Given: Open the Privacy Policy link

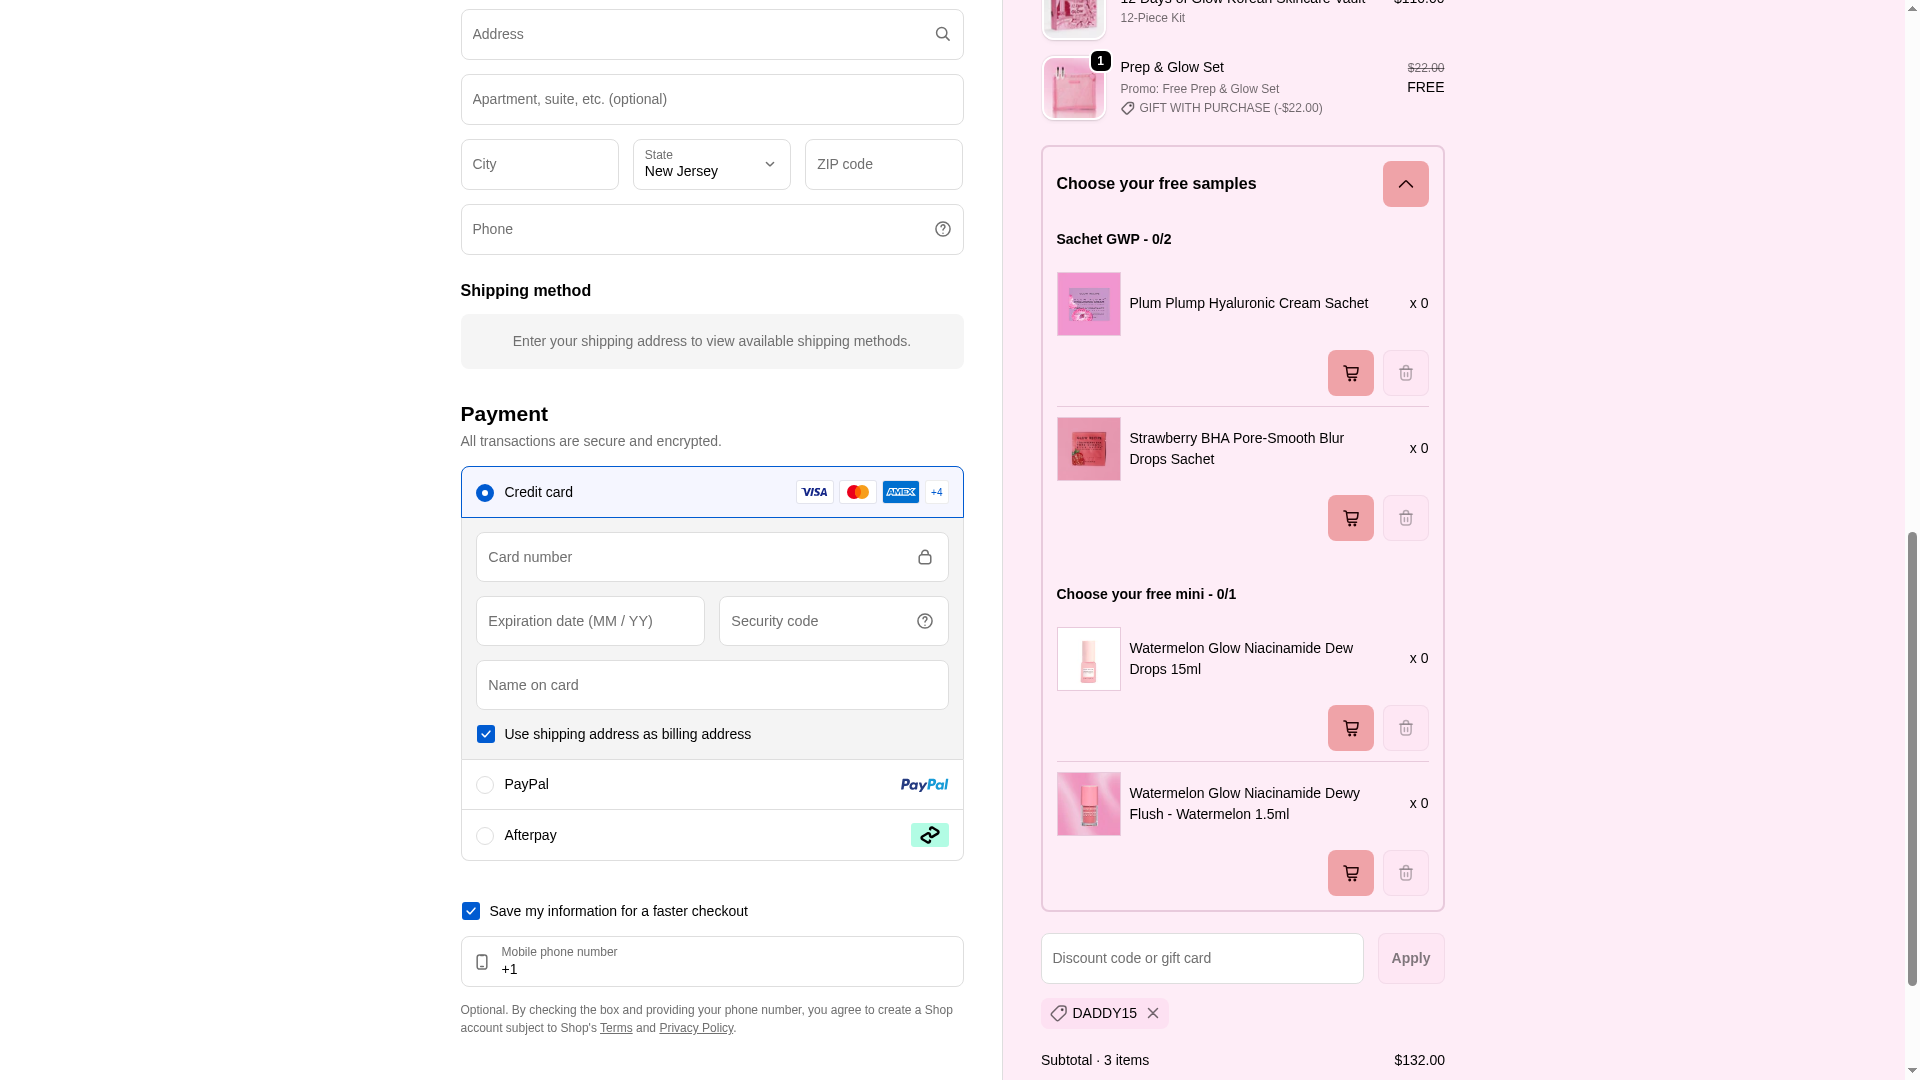Looking at the screenshot, I should point(696,1028).
